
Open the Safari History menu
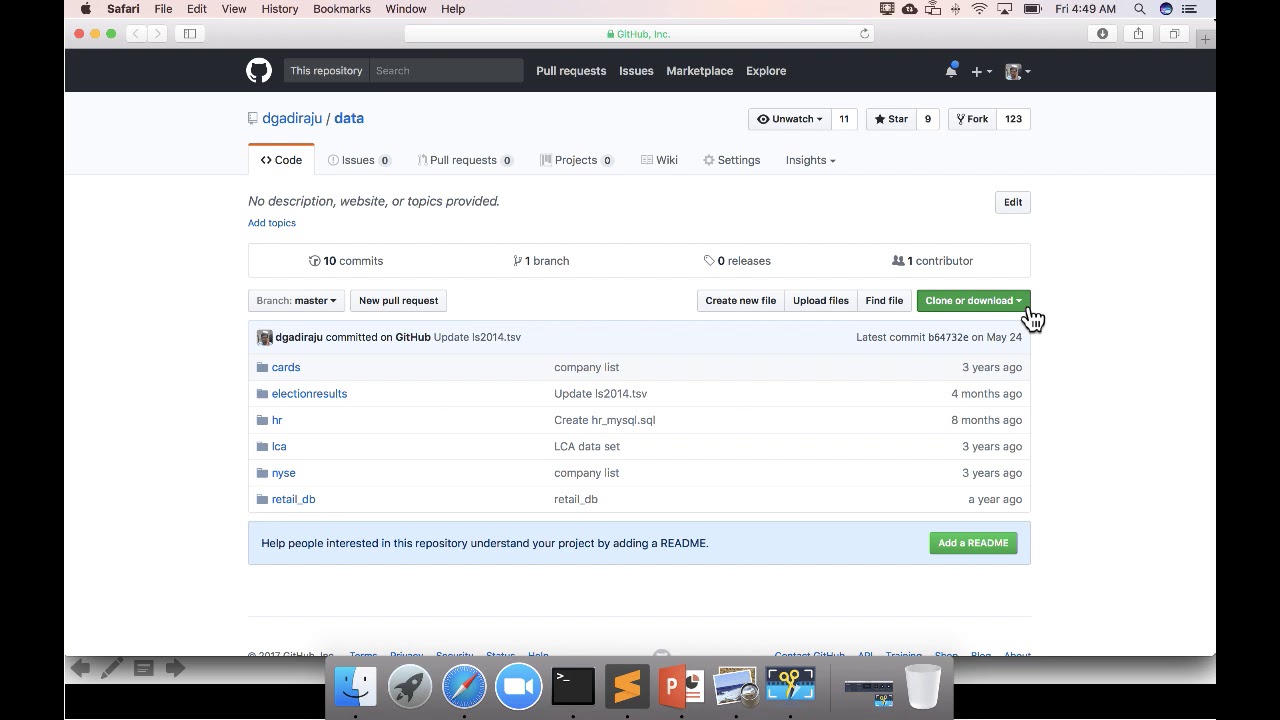(x=280, y=9)
